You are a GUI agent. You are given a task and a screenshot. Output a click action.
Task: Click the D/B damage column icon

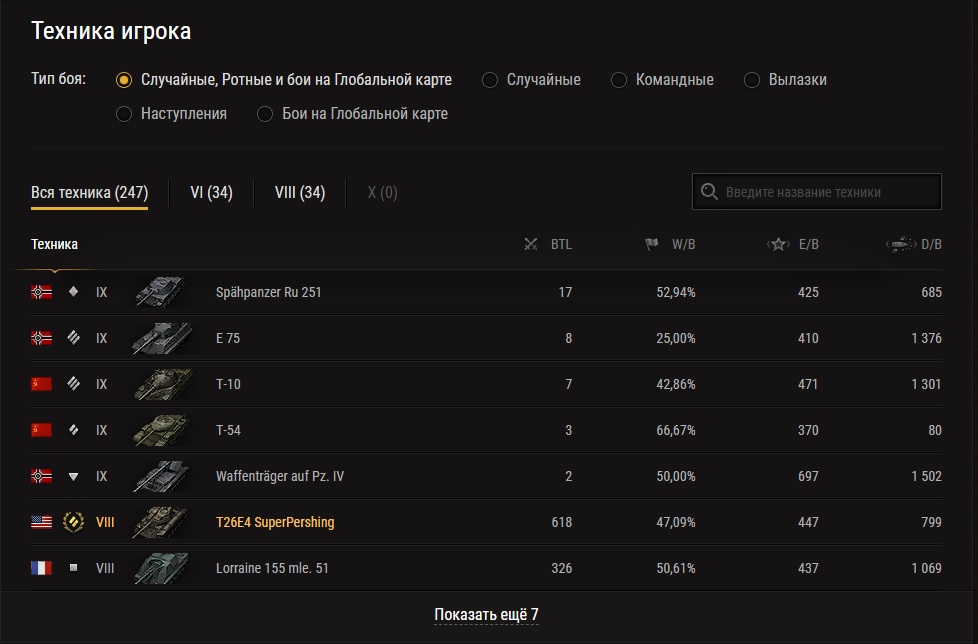(x=900, y=244)
